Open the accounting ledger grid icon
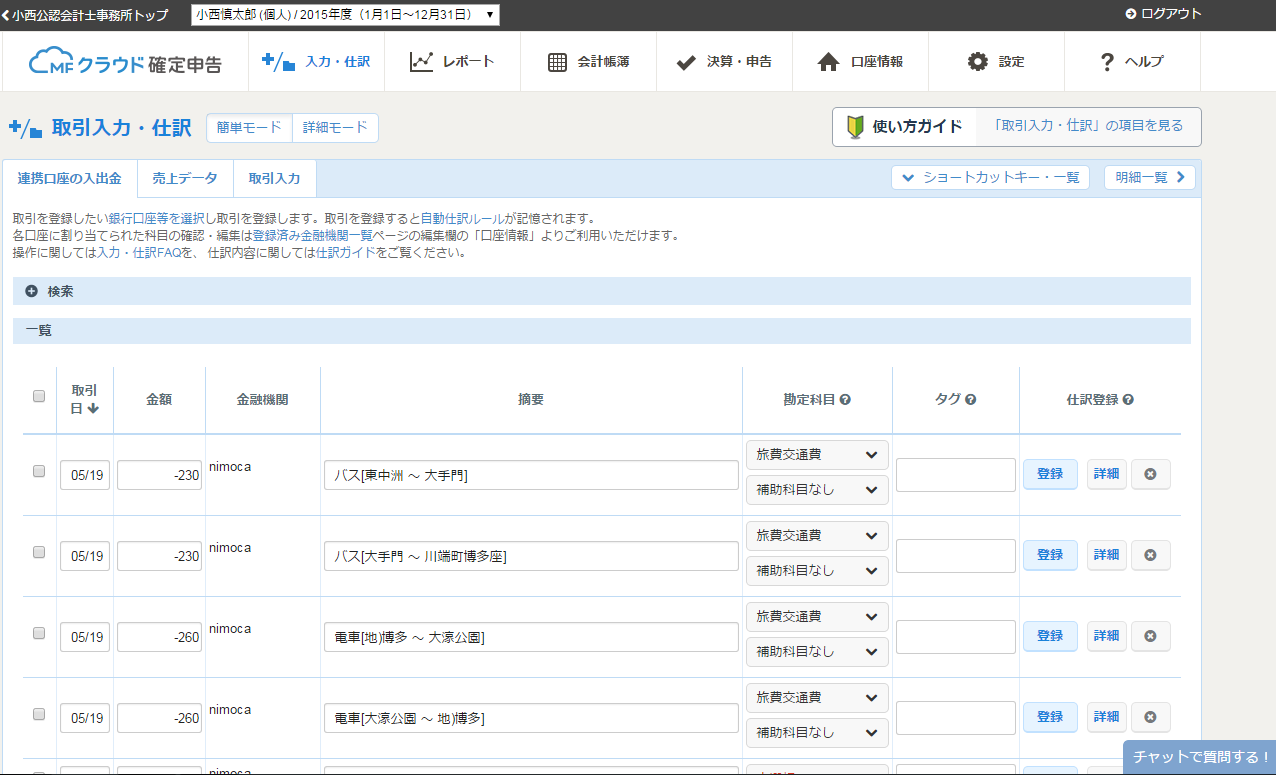This screenshot has height=775, width=1276. [x=557, y=62]
